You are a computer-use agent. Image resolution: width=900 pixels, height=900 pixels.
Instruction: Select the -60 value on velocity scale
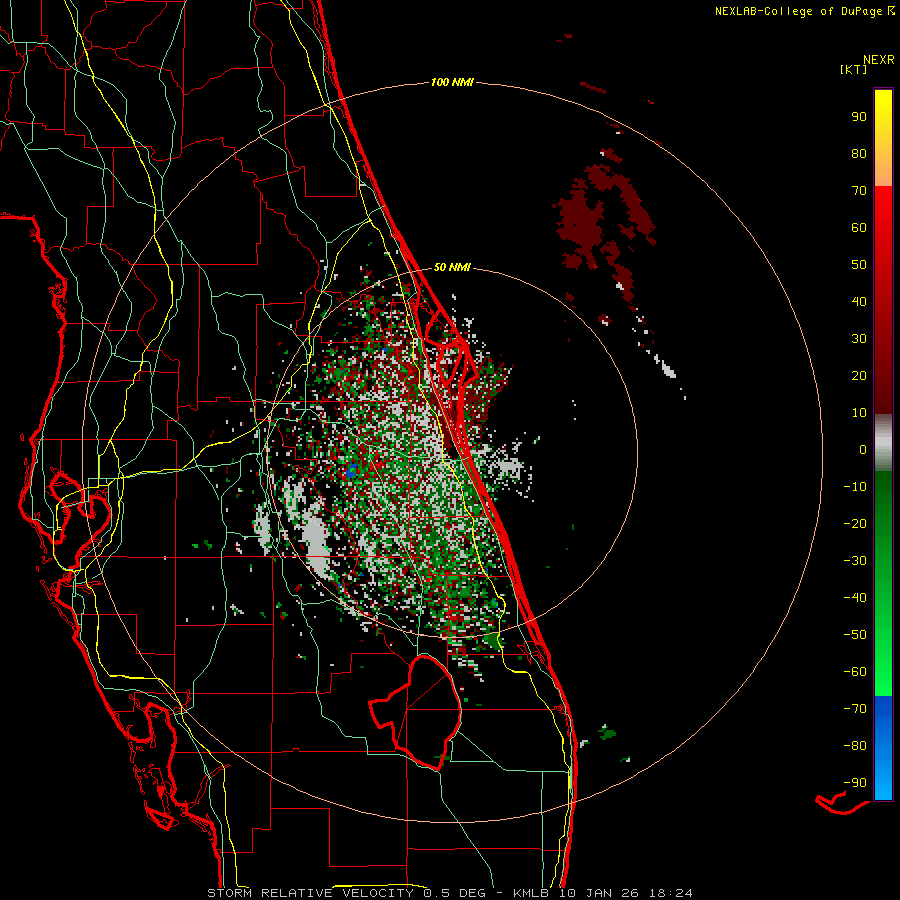pos(855,672)
